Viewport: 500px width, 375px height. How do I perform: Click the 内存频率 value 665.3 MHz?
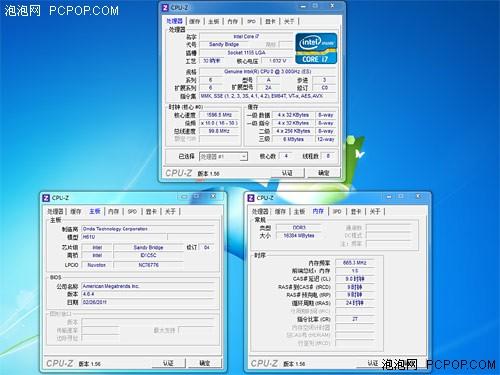tap(355, 263)
